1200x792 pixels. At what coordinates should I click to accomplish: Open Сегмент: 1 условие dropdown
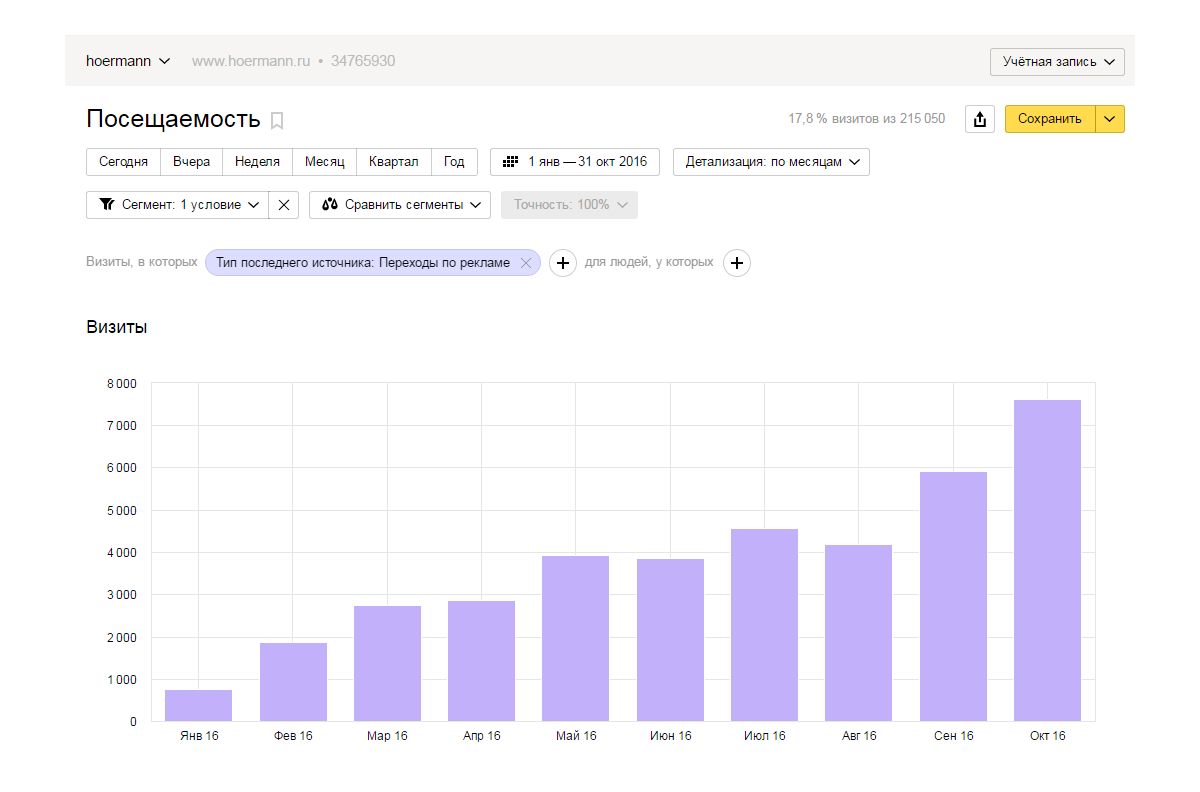click(x=178, y=205)
